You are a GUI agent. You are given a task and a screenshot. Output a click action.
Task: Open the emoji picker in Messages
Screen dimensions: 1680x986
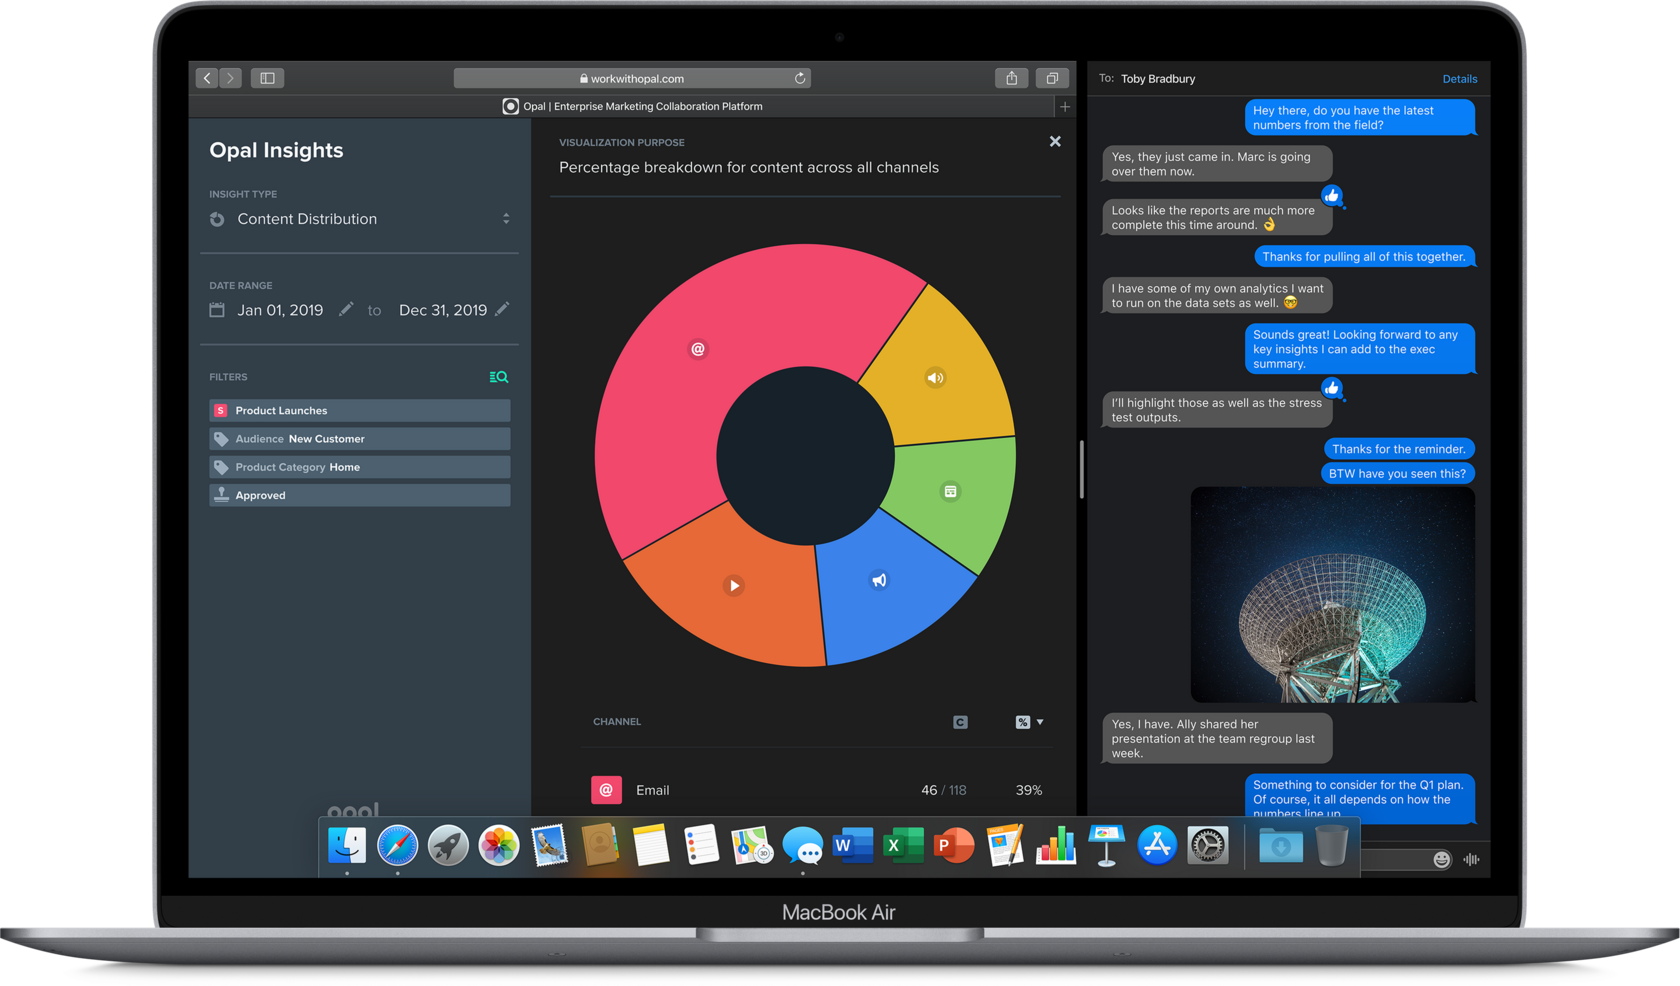[x=1441, y=860]
